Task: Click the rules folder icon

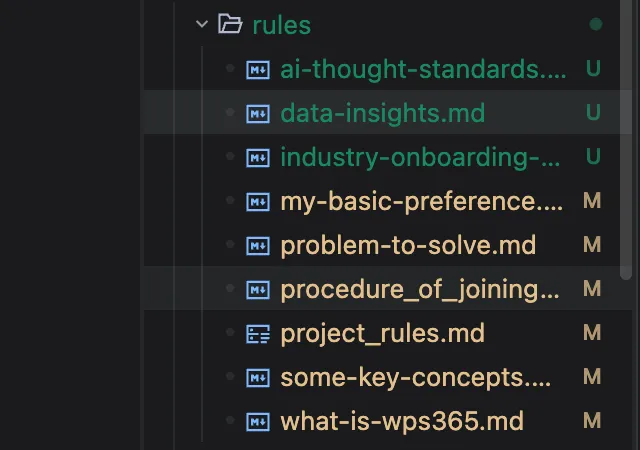Action: [231, 24]
